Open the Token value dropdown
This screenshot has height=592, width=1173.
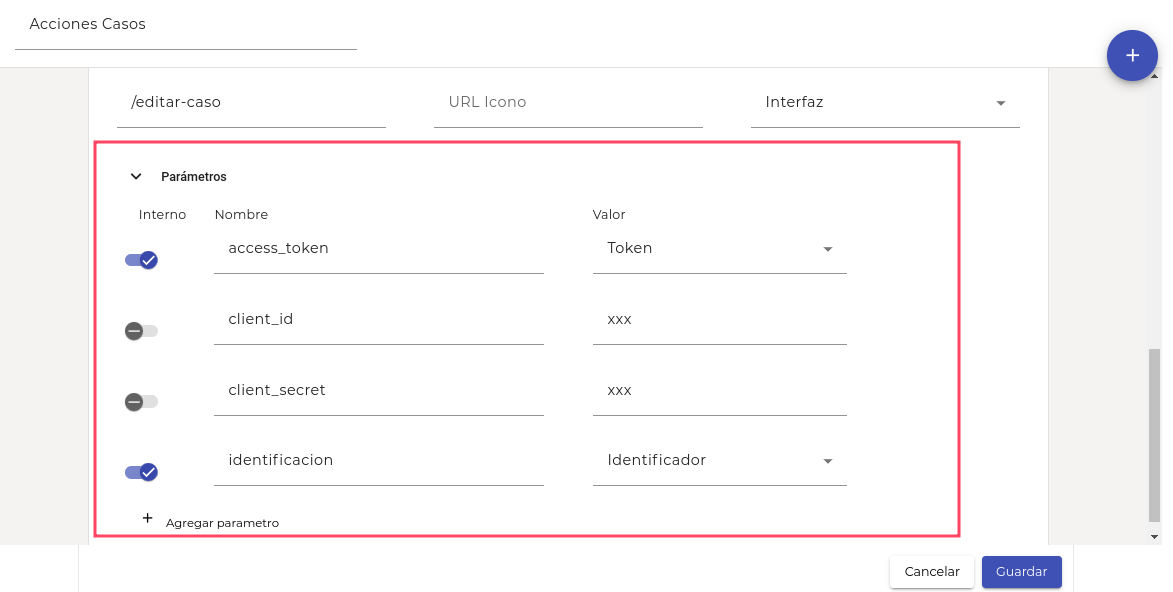tap(719, 249)
